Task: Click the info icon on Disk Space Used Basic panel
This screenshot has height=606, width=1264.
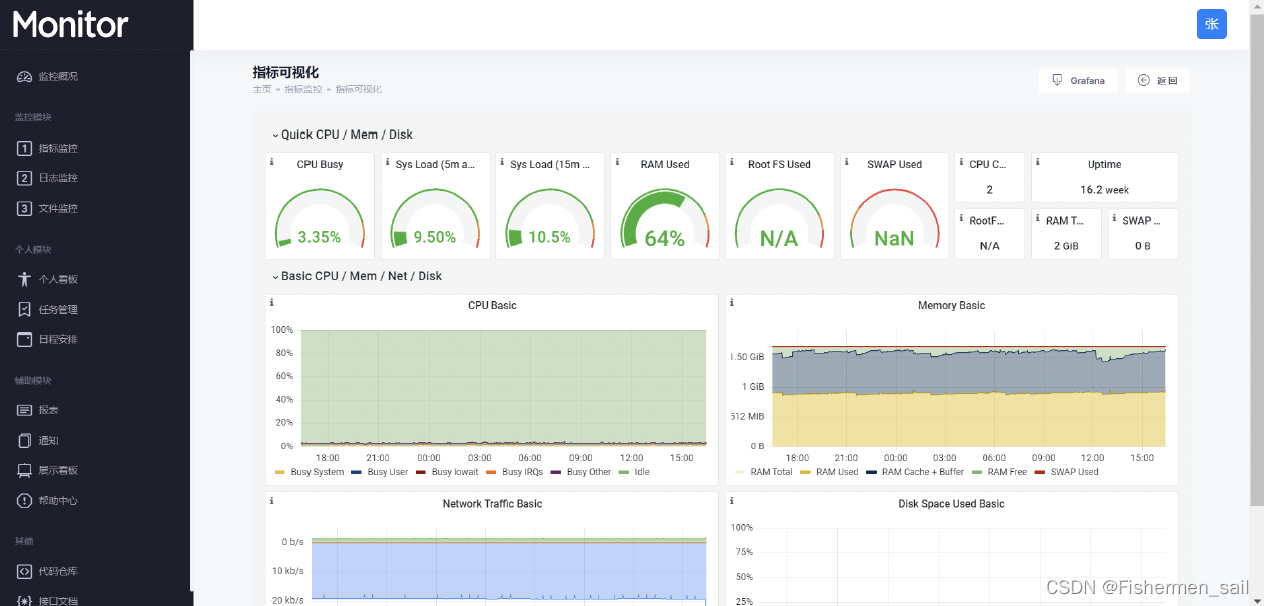Action: coord(731,500)
